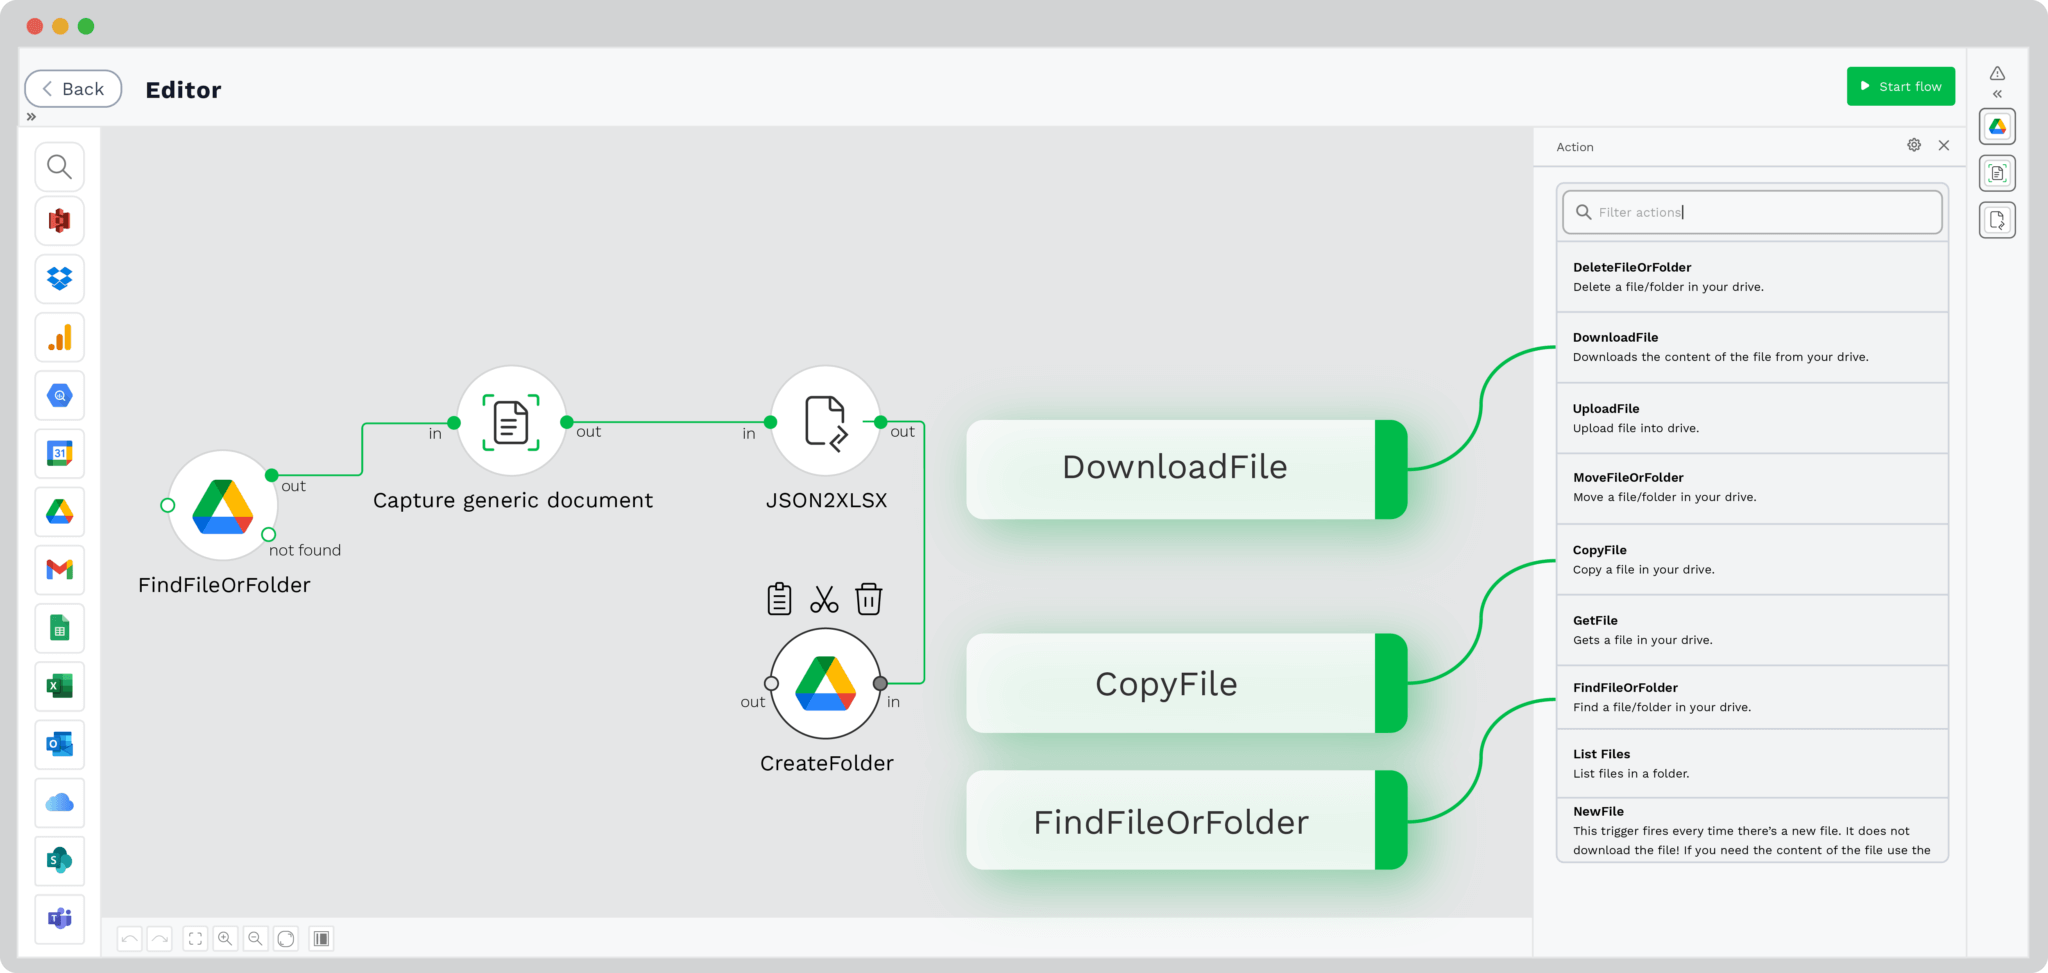The height and width of the screenshot is (973, 2048).
Task: Select the cut scissors icon above CreateFolder
Action: pos(823,599)
